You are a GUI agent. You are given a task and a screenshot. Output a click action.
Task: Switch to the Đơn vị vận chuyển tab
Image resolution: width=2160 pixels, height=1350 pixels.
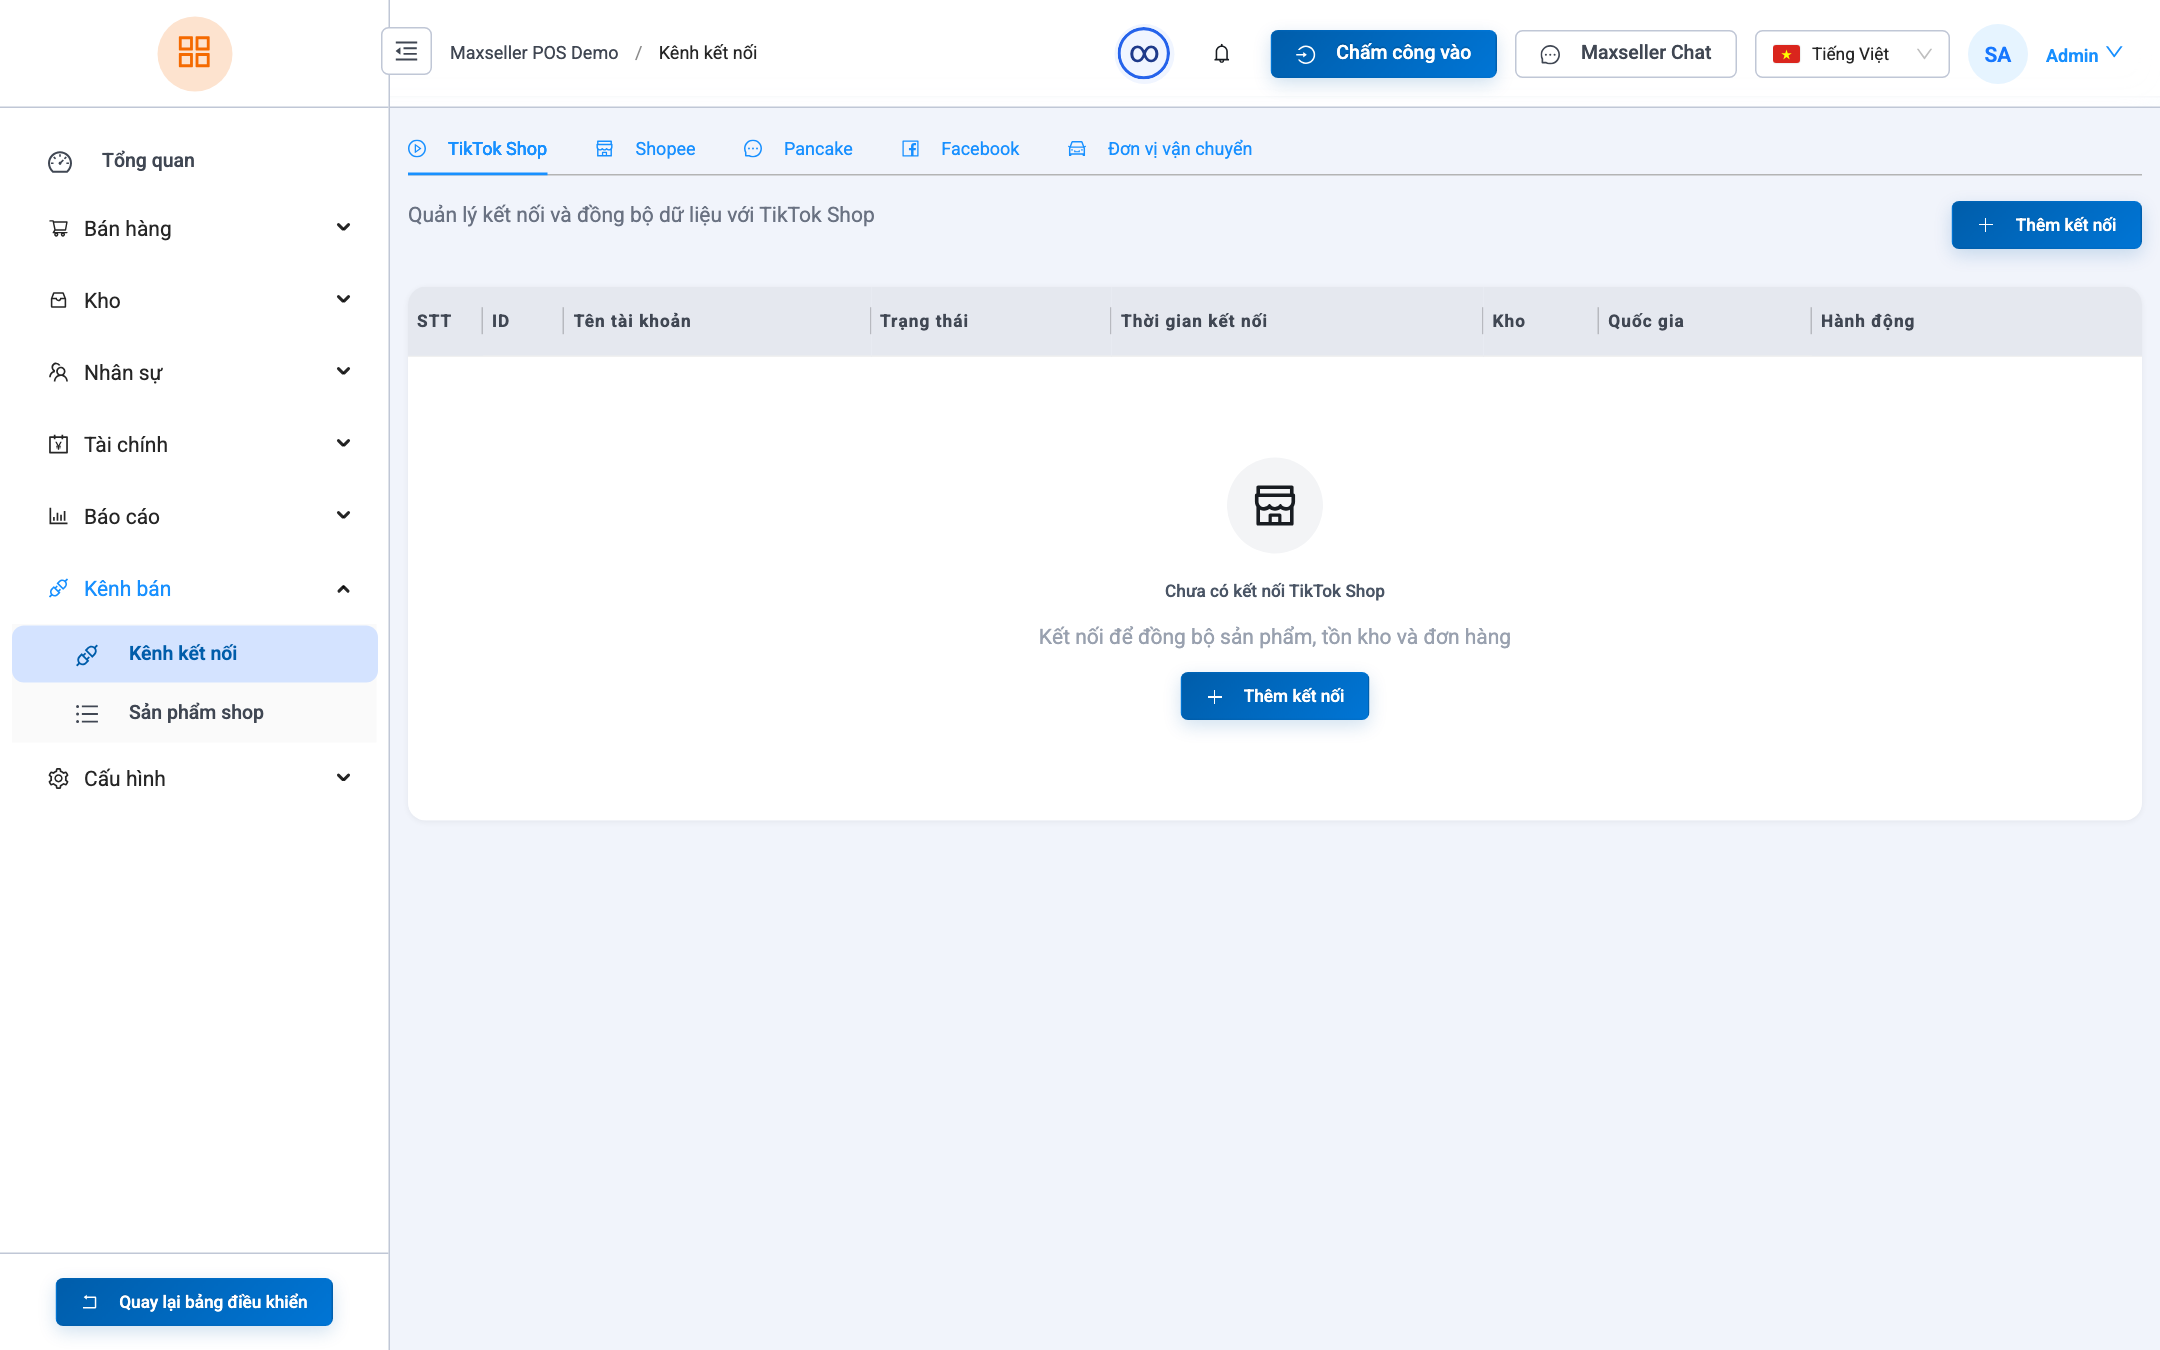(1160, 149)
